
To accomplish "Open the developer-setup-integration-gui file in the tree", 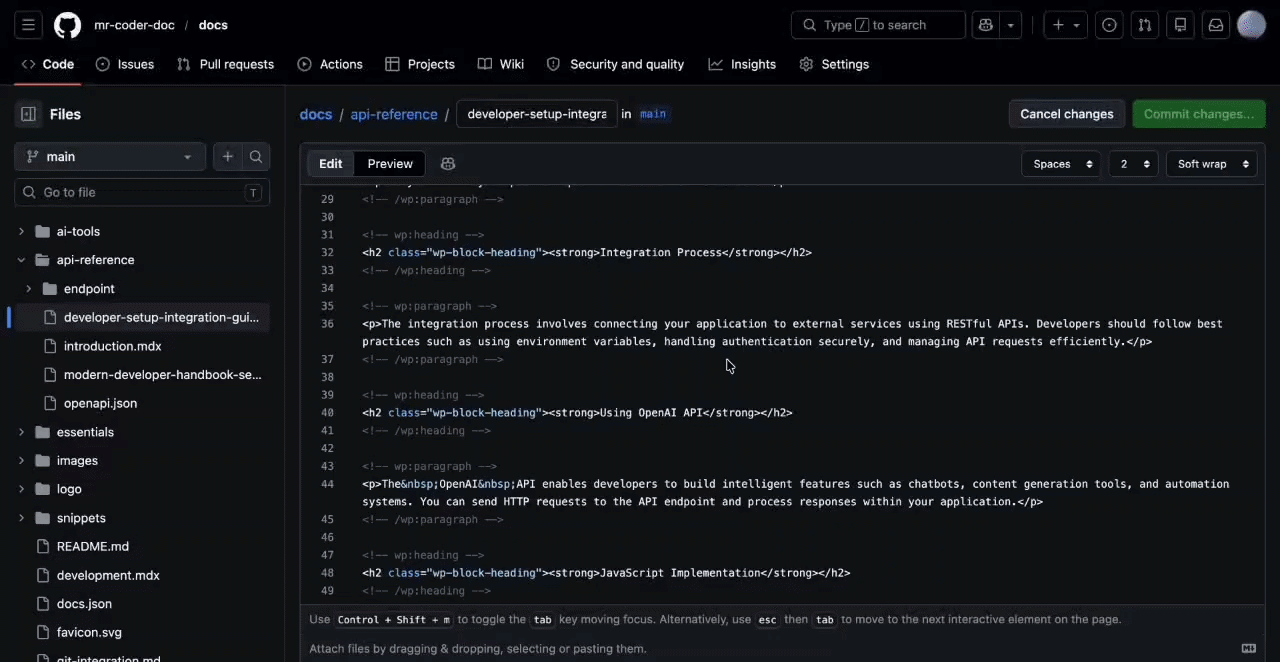I will tap(161, 317).
